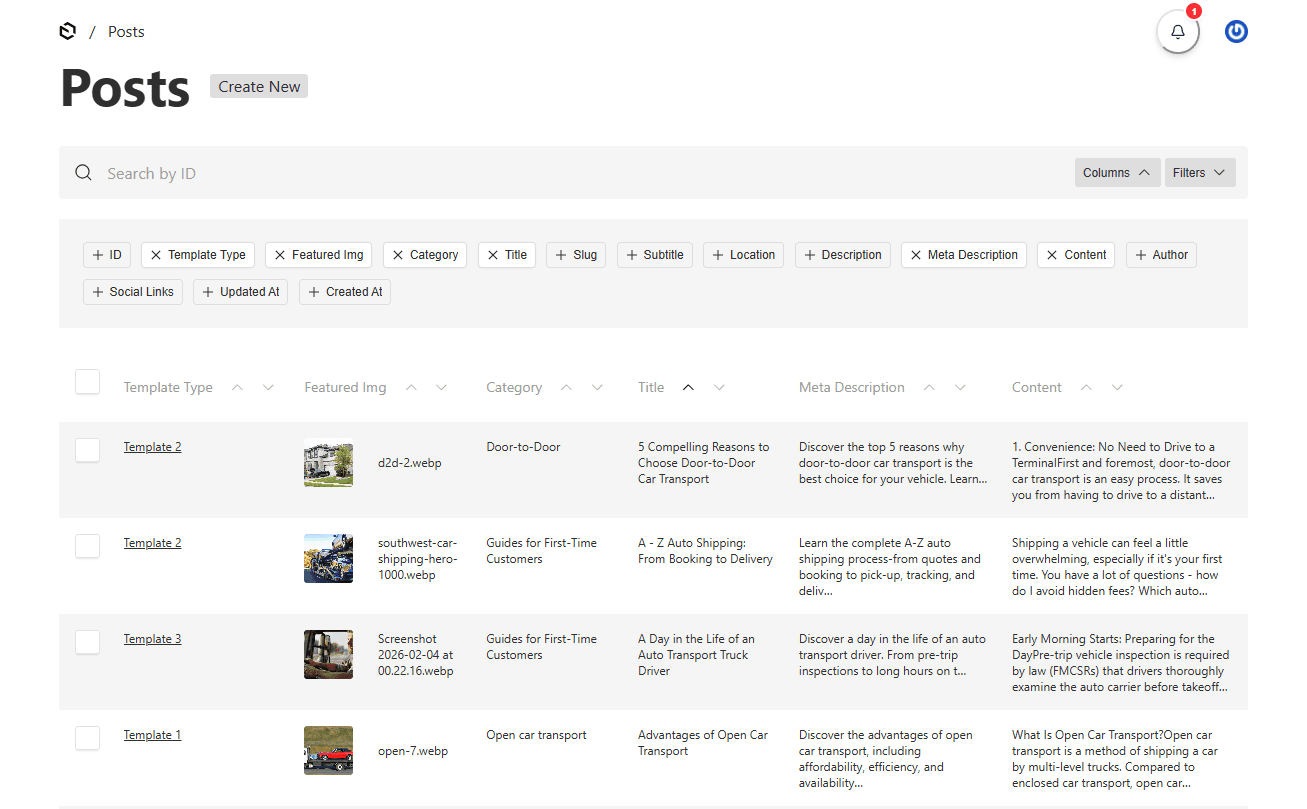Remove the Meta Description column chip
Viewport: 1307px width, 809px height.
(964, 255)
